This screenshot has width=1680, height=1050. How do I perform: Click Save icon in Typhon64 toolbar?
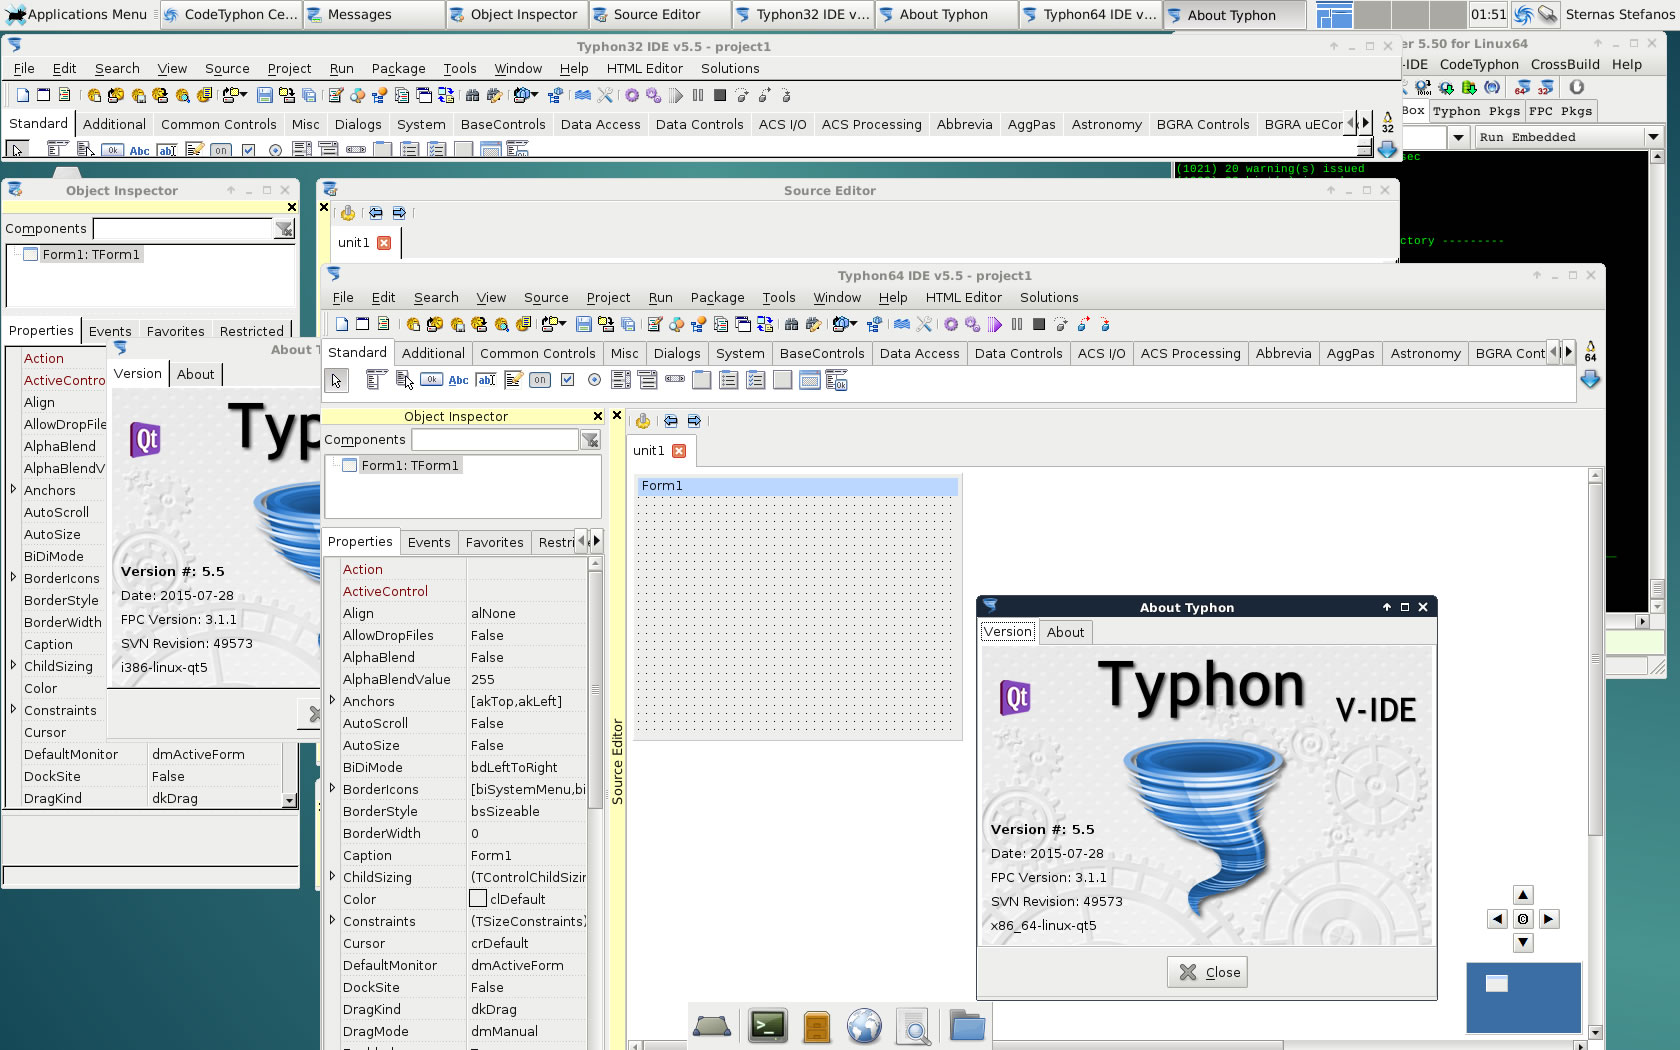584,324
